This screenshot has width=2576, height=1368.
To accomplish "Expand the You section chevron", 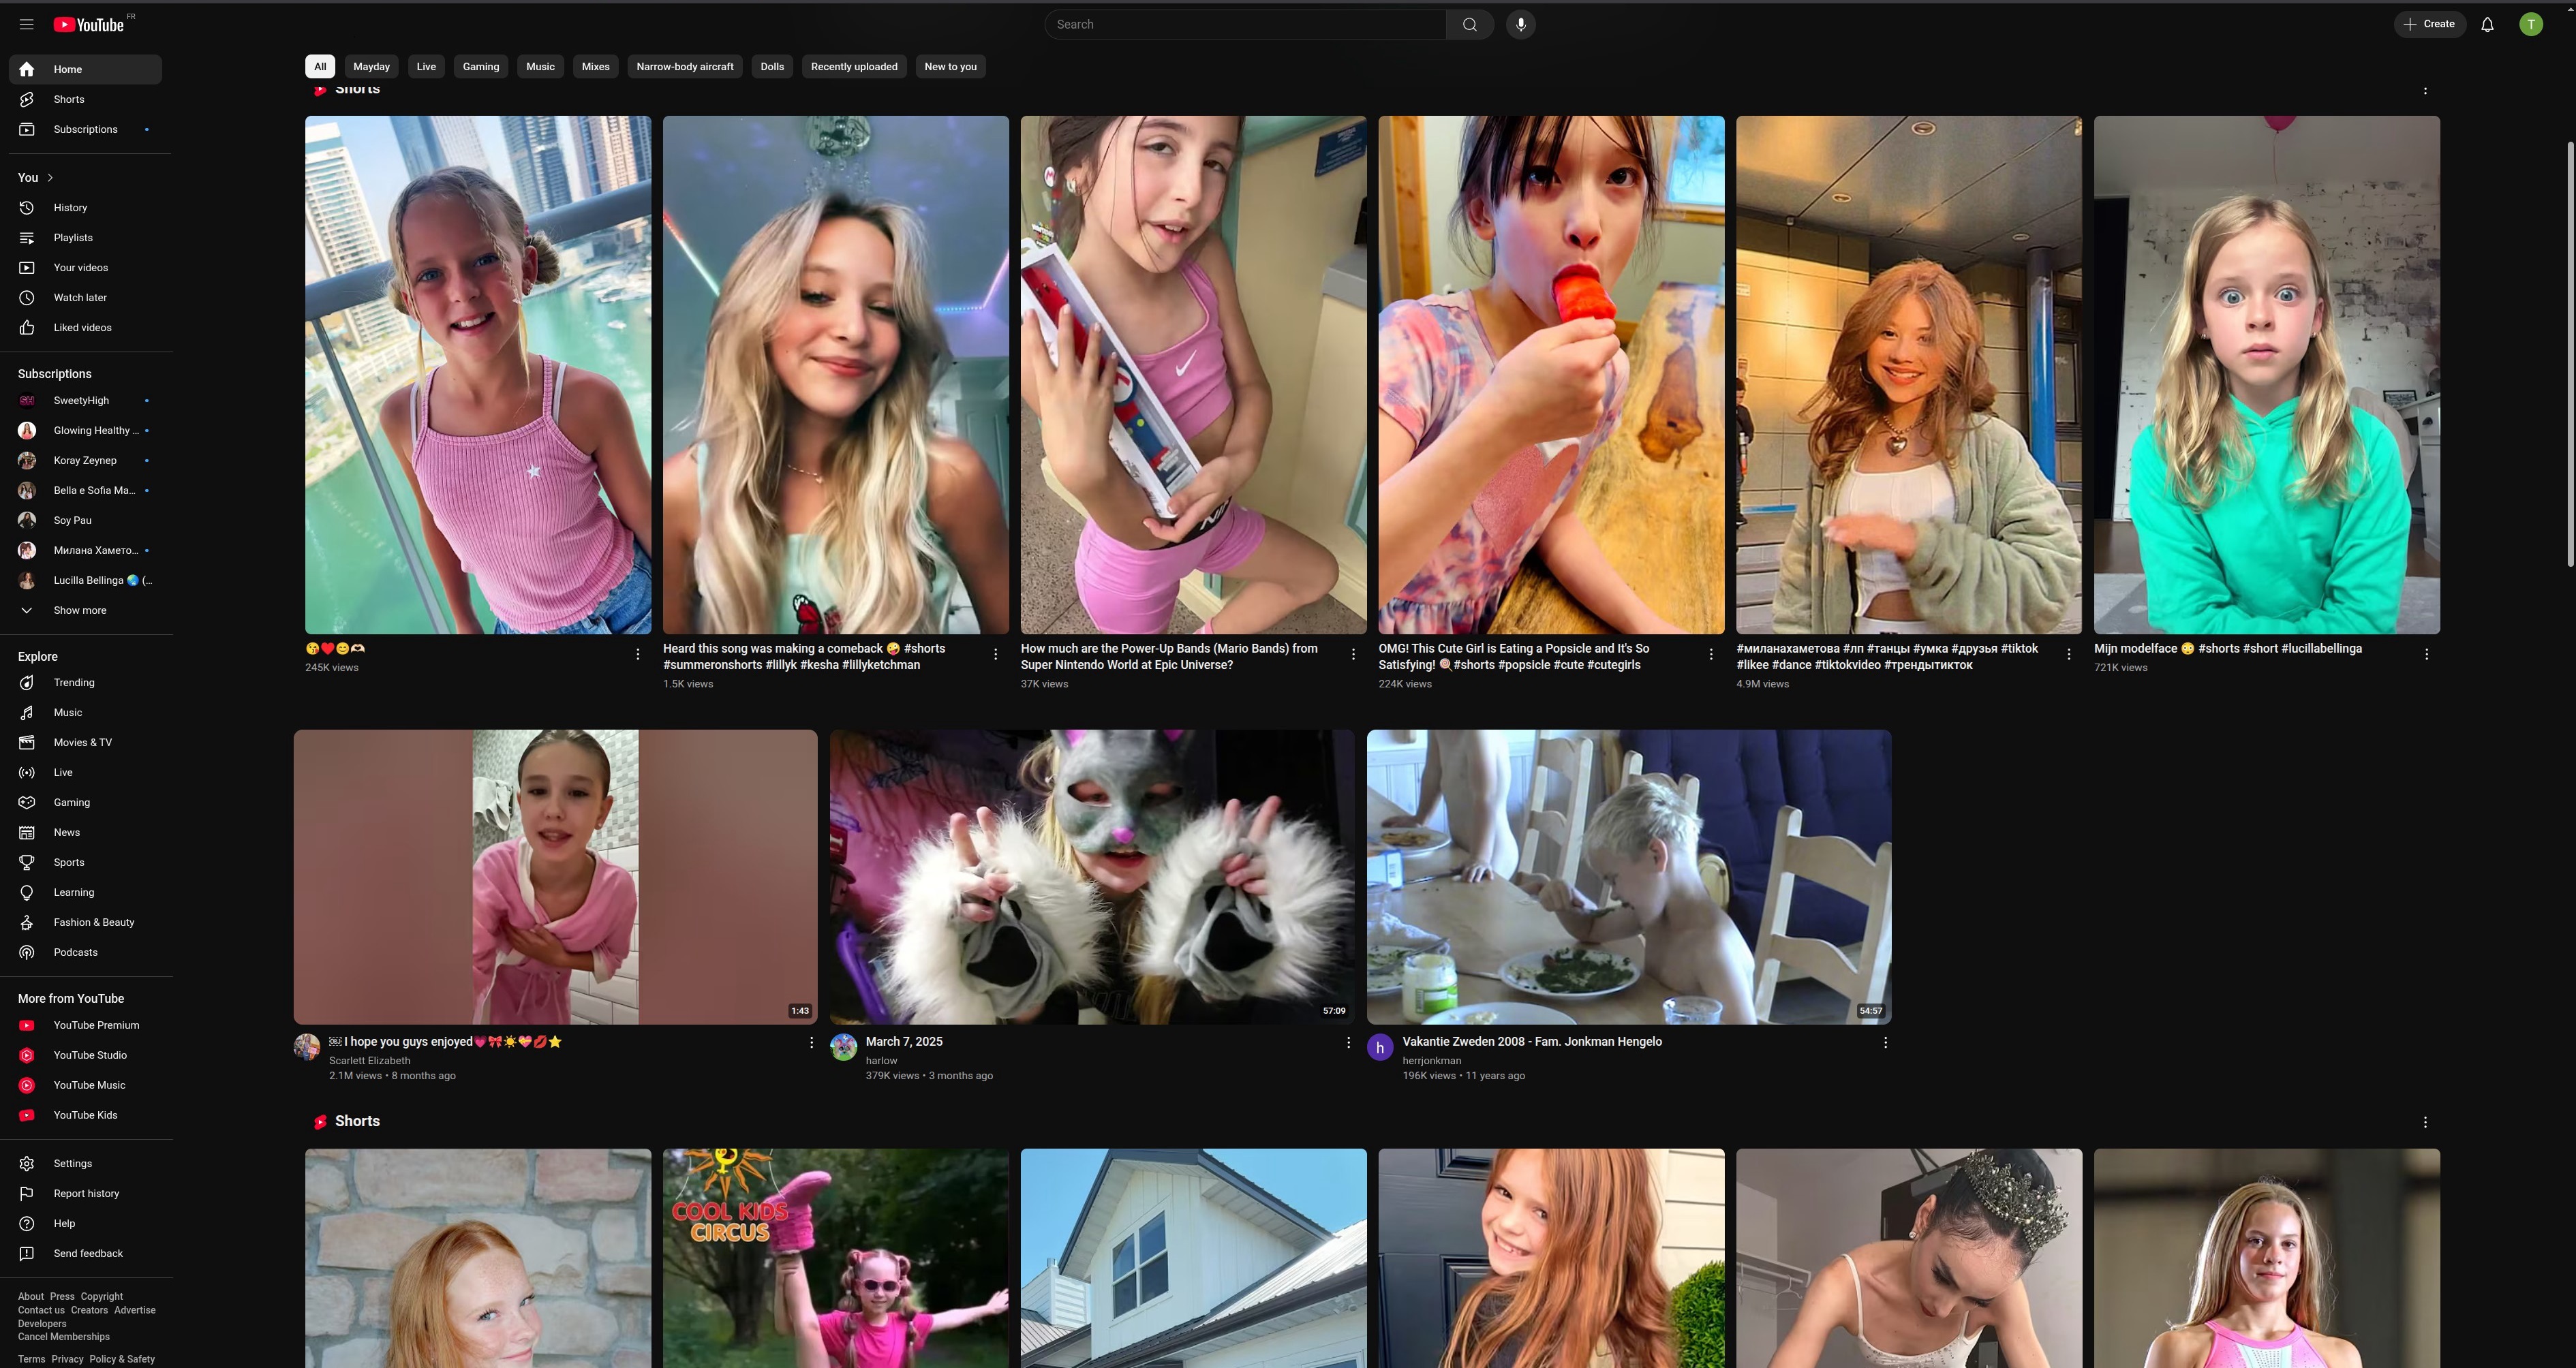I will pyautogui.click(x=50, y=177).
